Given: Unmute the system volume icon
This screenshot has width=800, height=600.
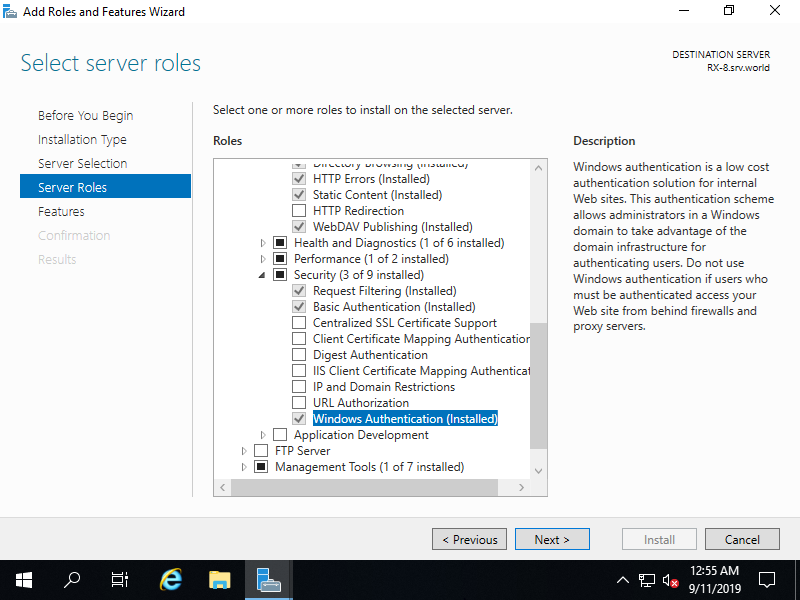Looking at the screenshot, I should 670,580.
